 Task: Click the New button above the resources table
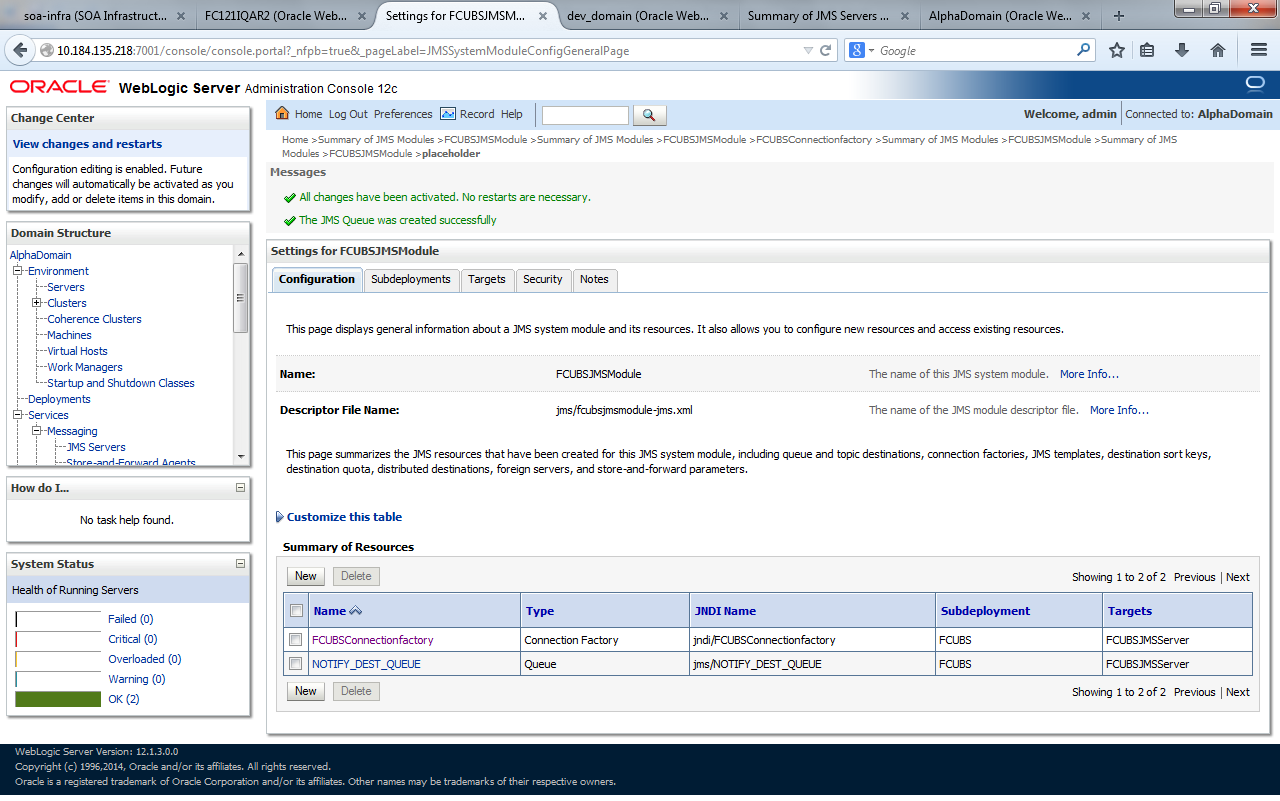[x=306, y=577]
